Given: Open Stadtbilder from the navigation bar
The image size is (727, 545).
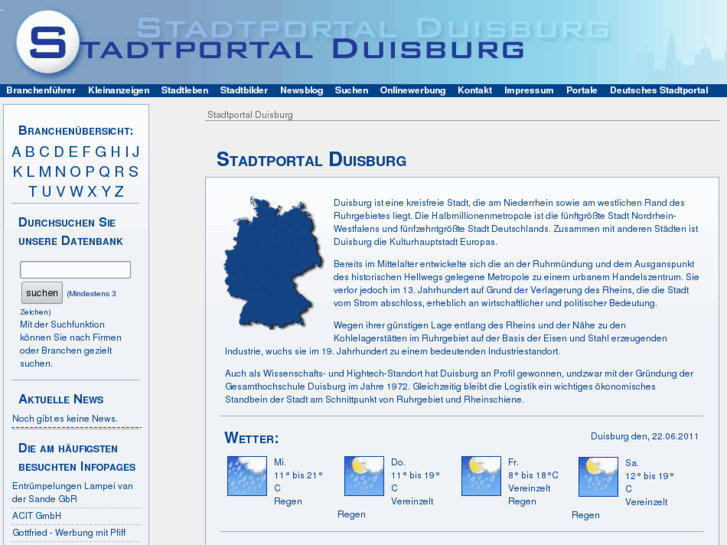Looking at the screenshot, I should coord(244,90).
